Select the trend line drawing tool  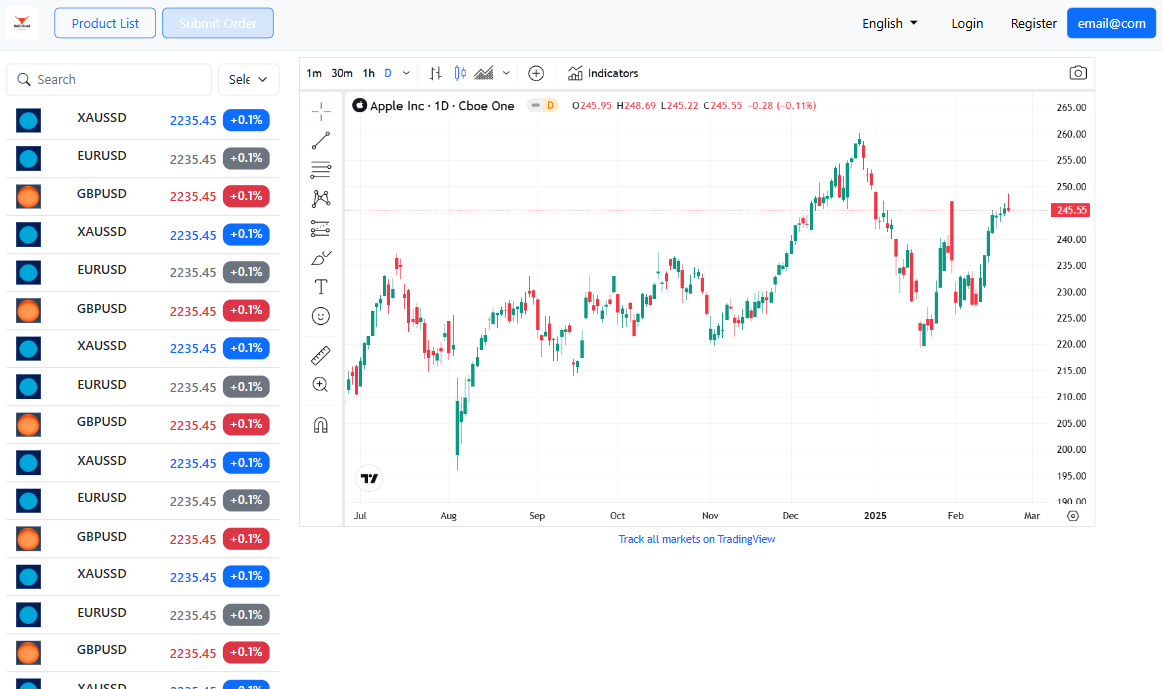(320, 141)
